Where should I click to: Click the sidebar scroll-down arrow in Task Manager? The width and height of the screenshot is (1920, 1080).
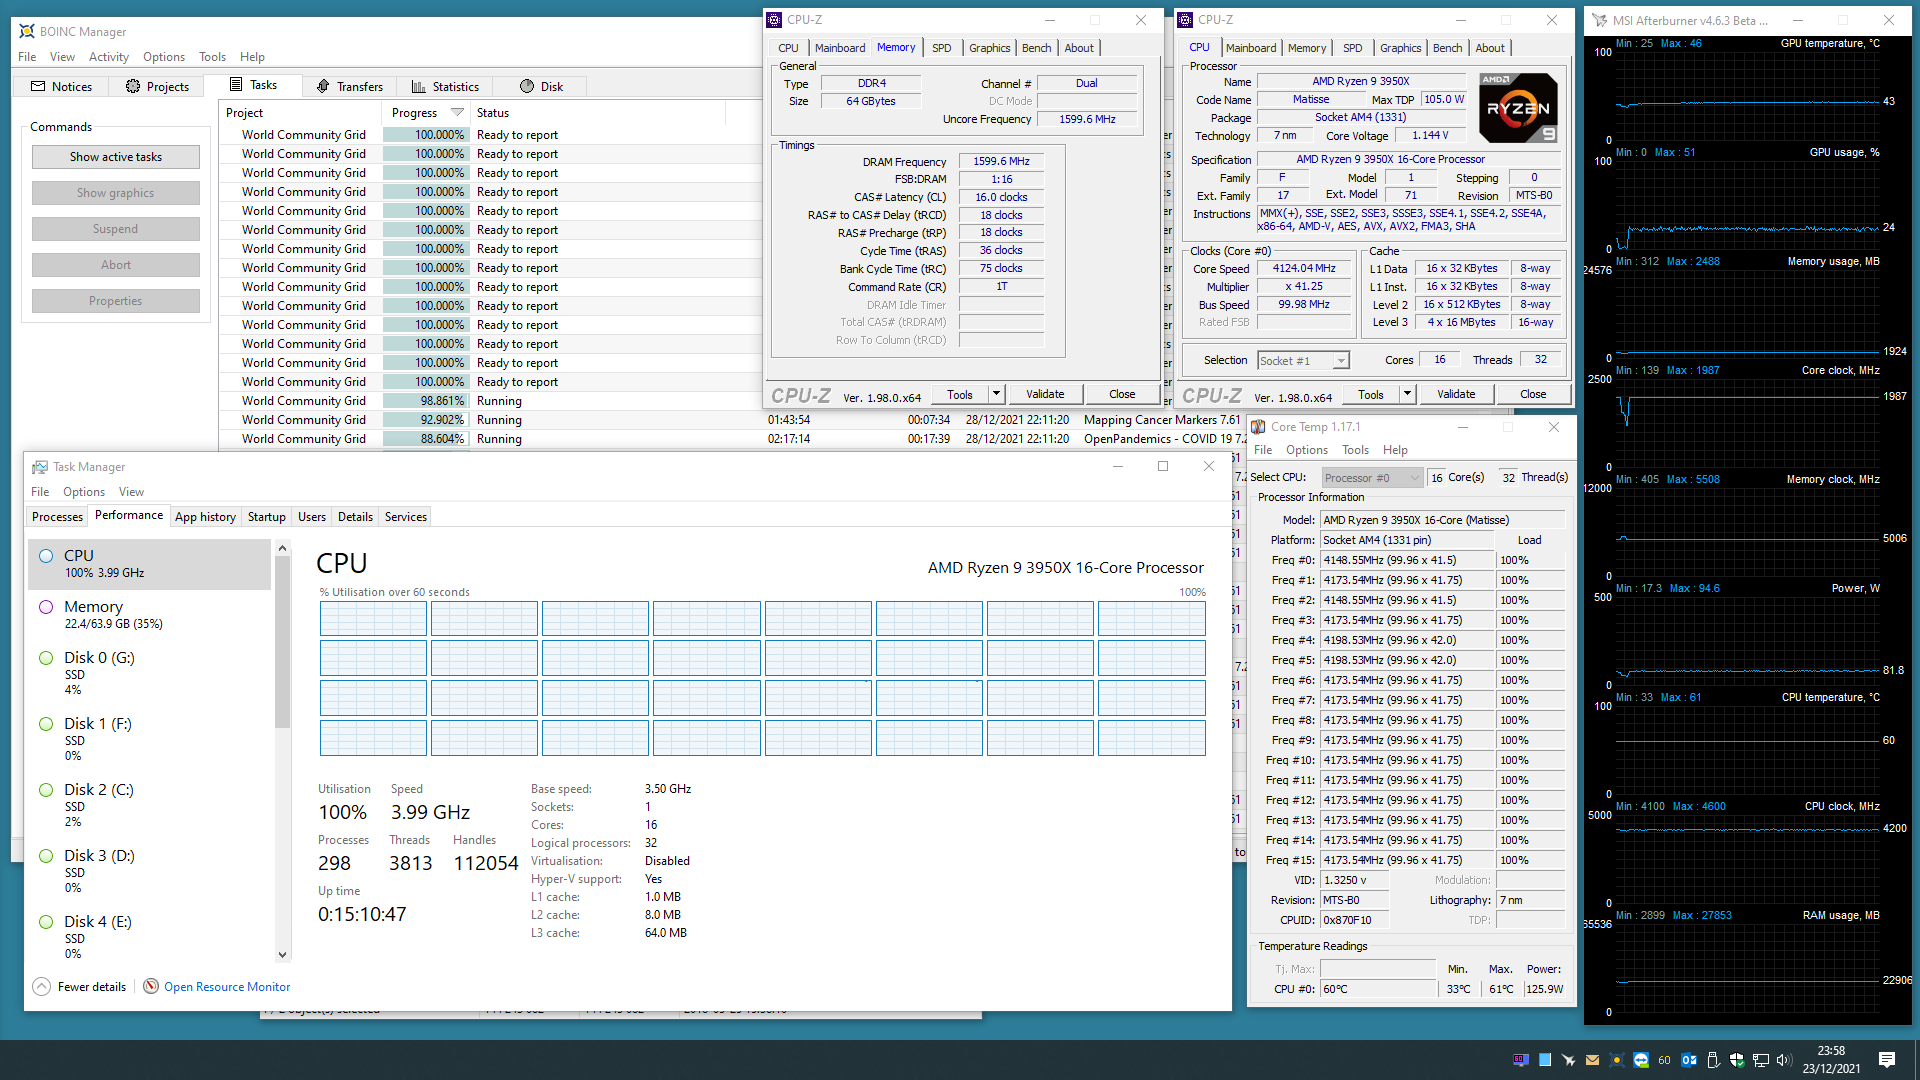282,954
